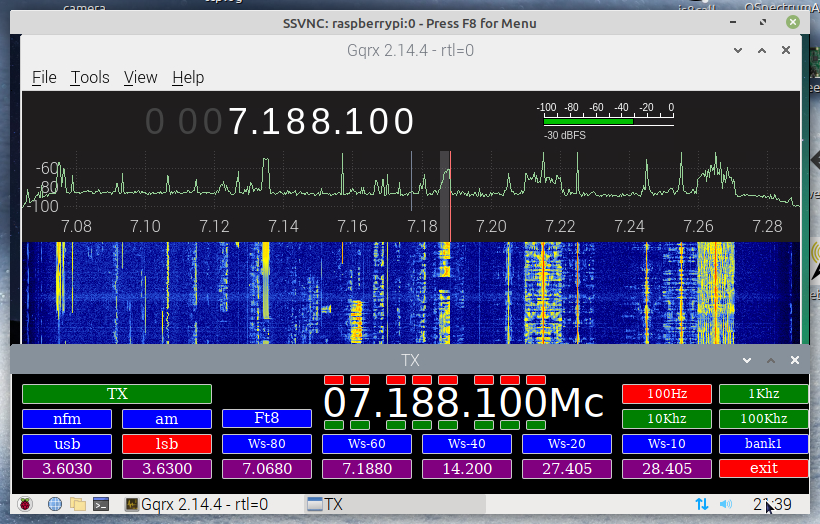
Task: Tune to the 28.405 memory frequency
Action: (667, 469)
